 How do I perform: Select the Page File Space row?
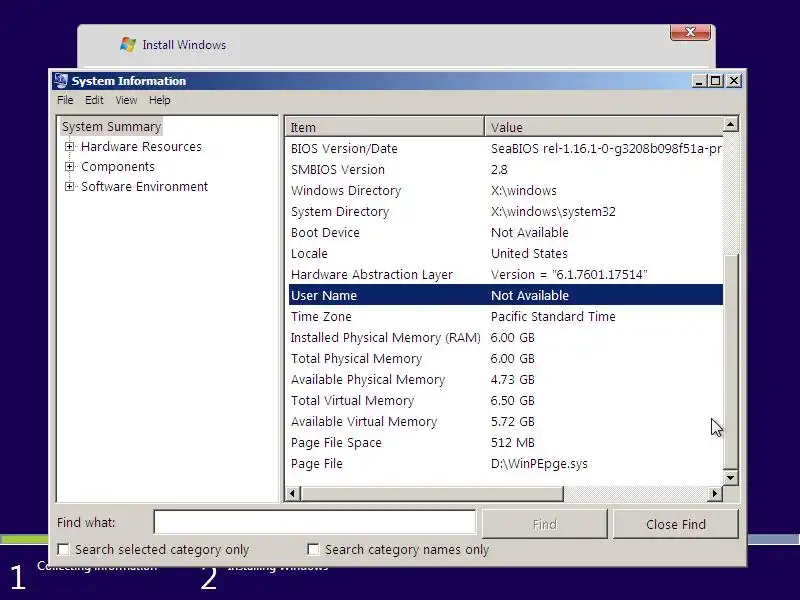506,442
